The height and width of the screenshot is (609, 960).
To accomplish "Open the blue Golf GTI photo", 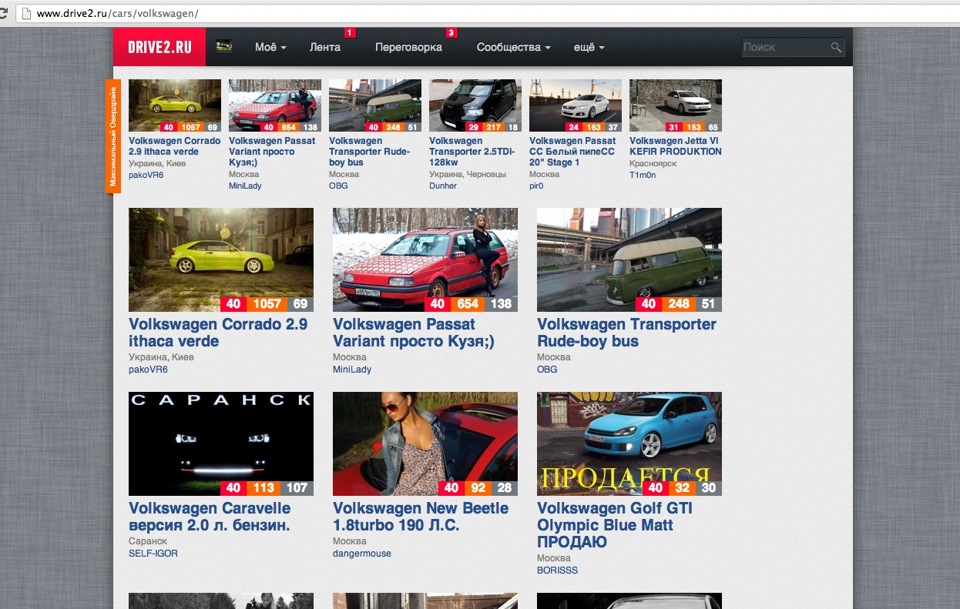I will 629,444.
